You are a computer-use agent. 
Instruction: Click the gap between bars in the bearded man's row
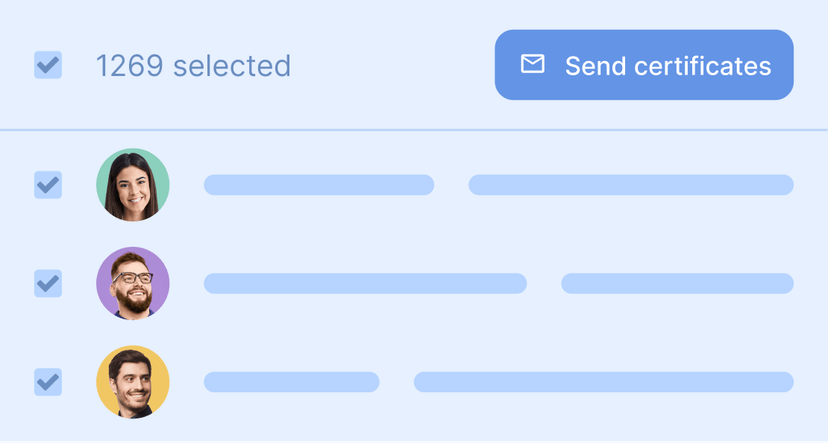(544, 283)
